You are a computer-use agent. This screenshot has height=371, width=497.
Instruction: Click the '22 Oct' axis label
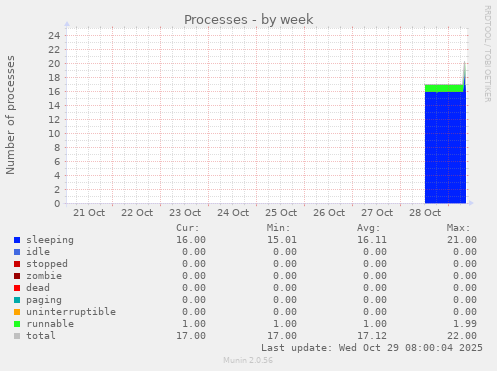click(137, 213)
